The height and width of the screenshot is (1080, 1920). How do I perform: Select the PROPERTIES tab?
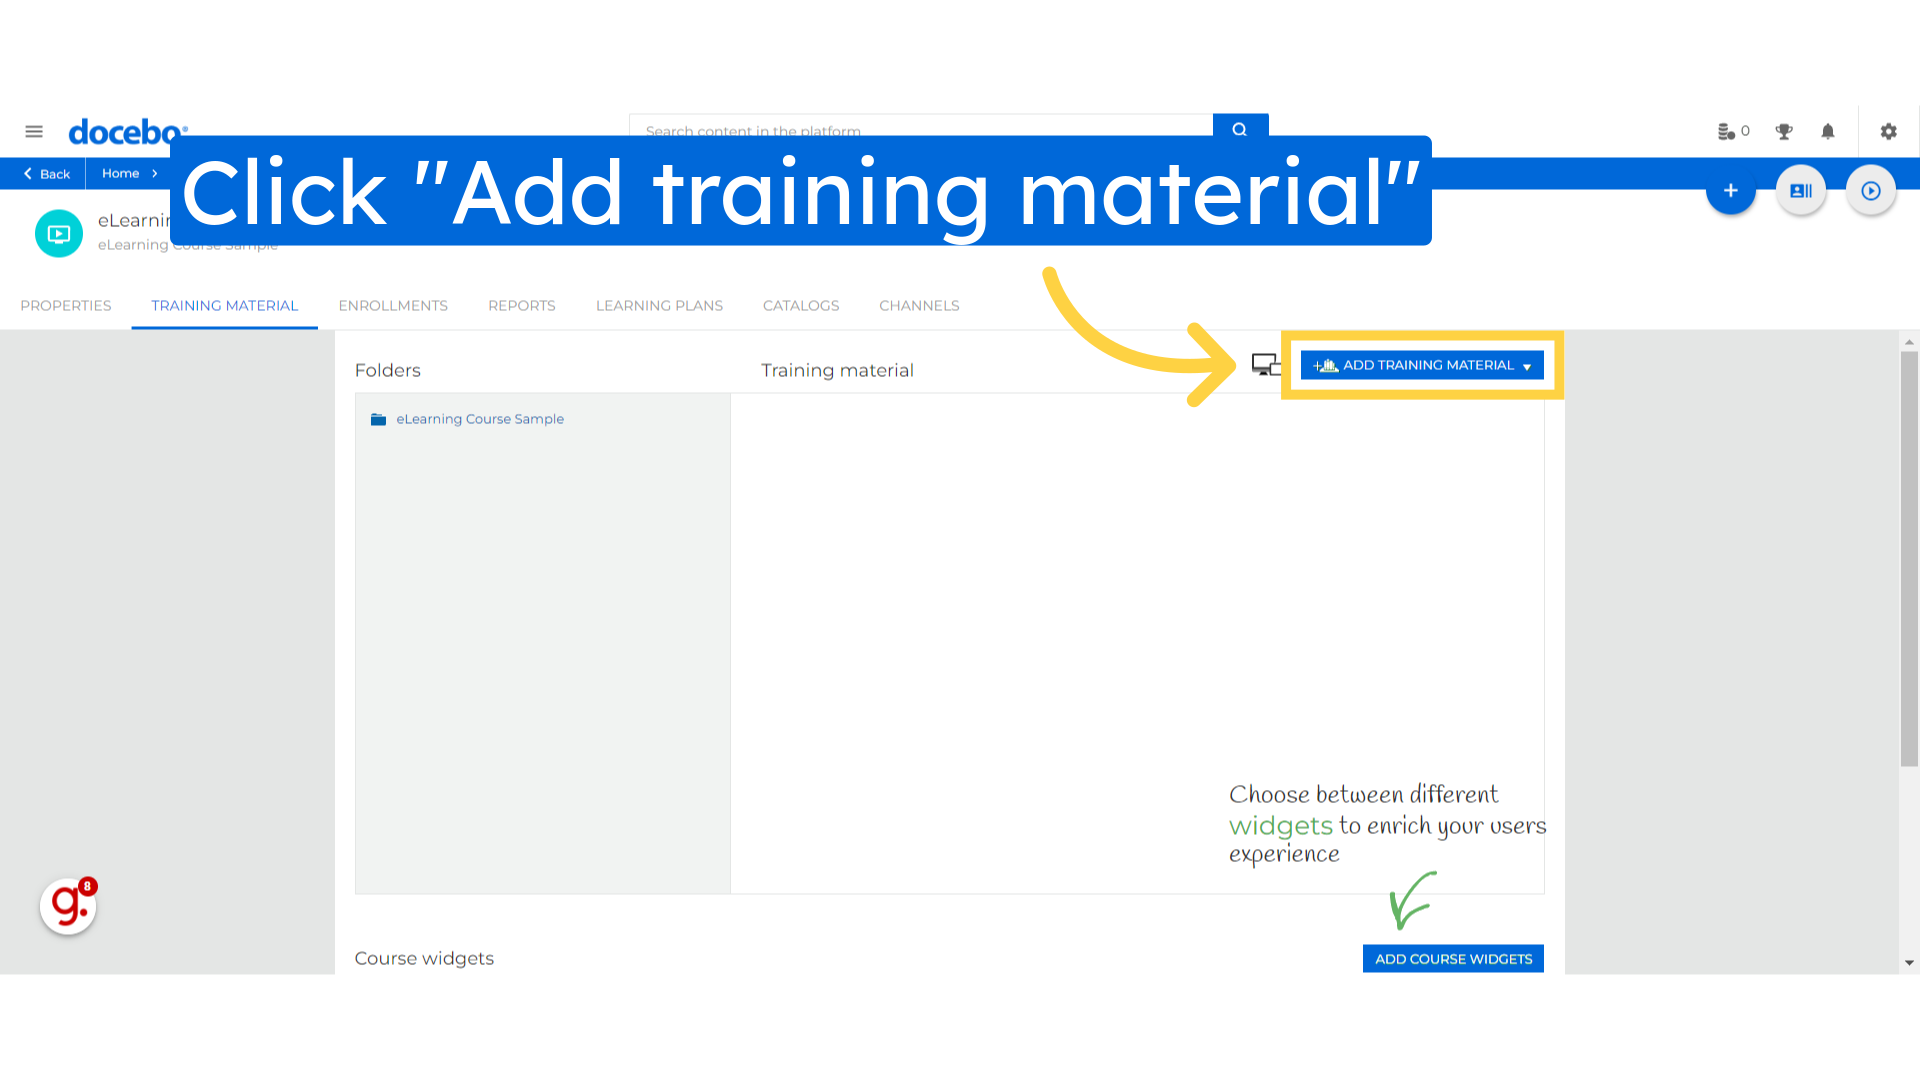[66, 305]
